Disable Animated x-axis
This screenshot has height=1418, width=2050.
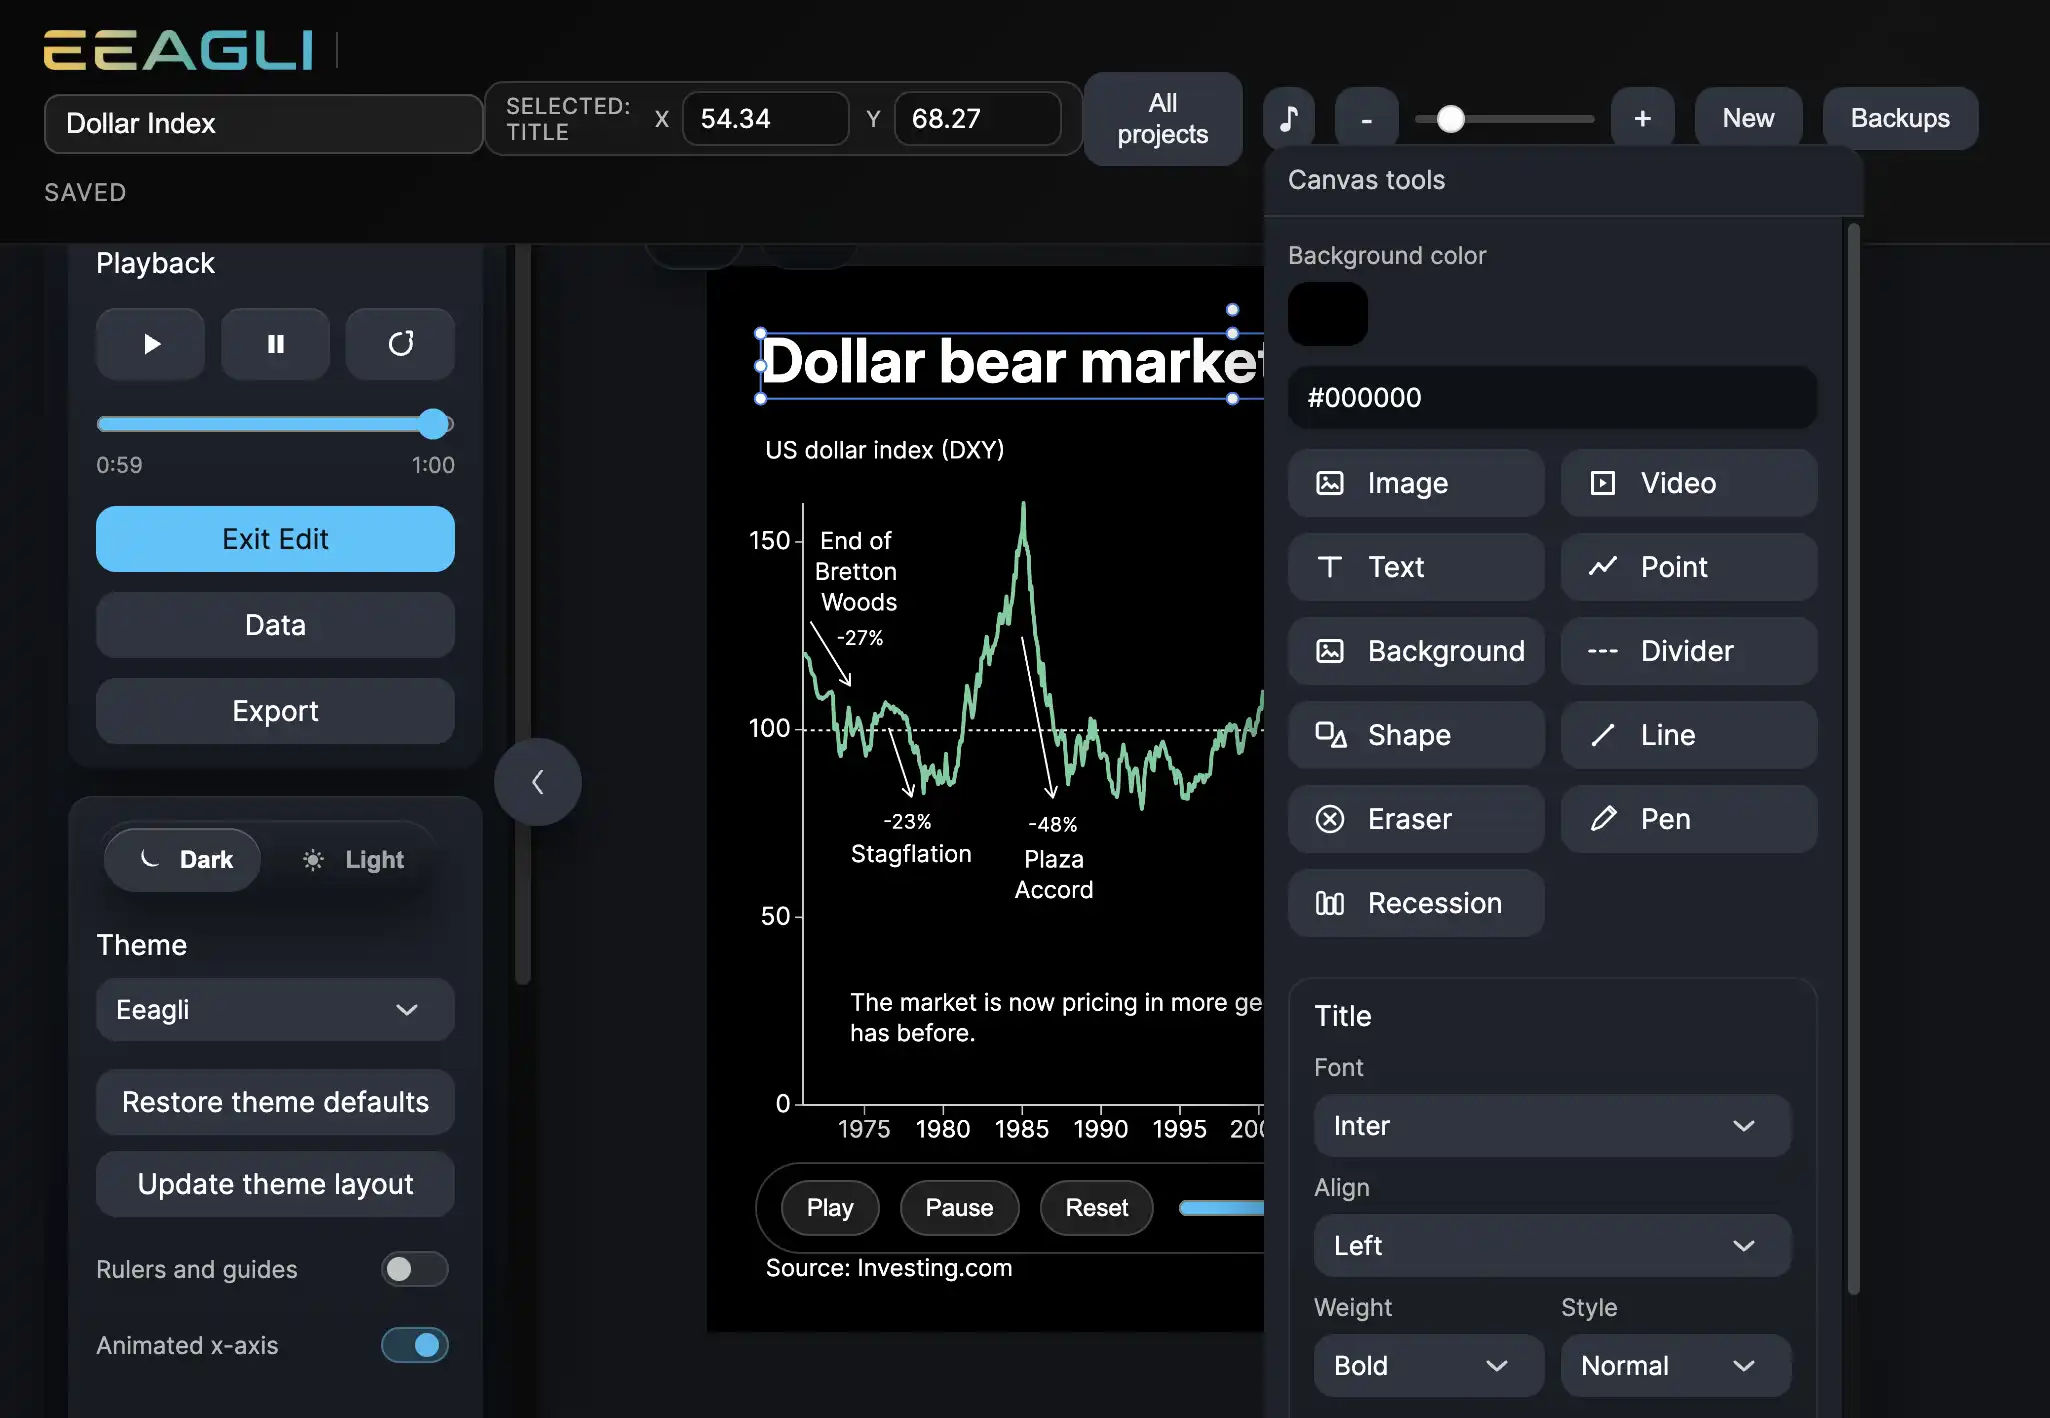pyautogui.click(x=414, y=1345)
